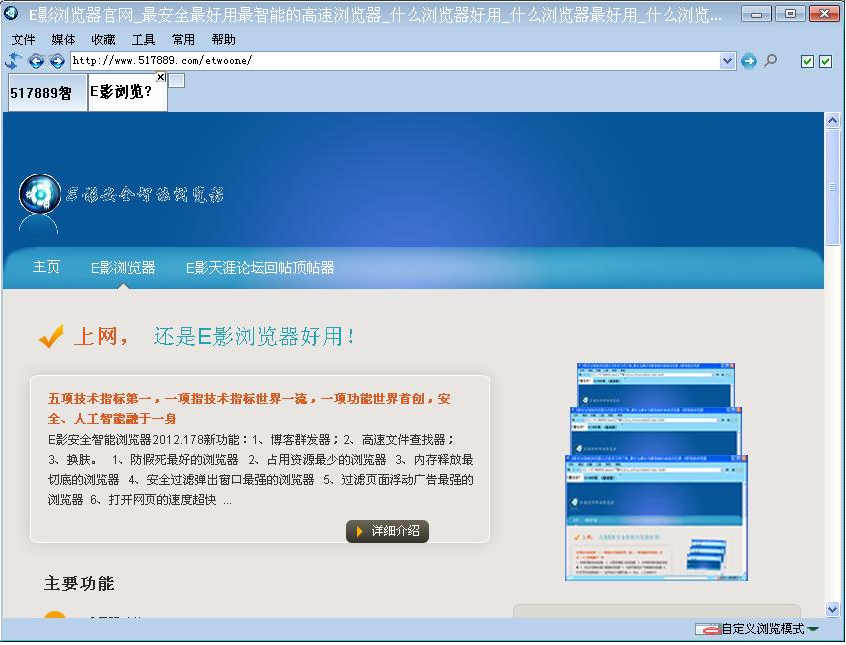The image size is (846, 645).
Task: Click the address bar URL field
Action: [395, 60]
